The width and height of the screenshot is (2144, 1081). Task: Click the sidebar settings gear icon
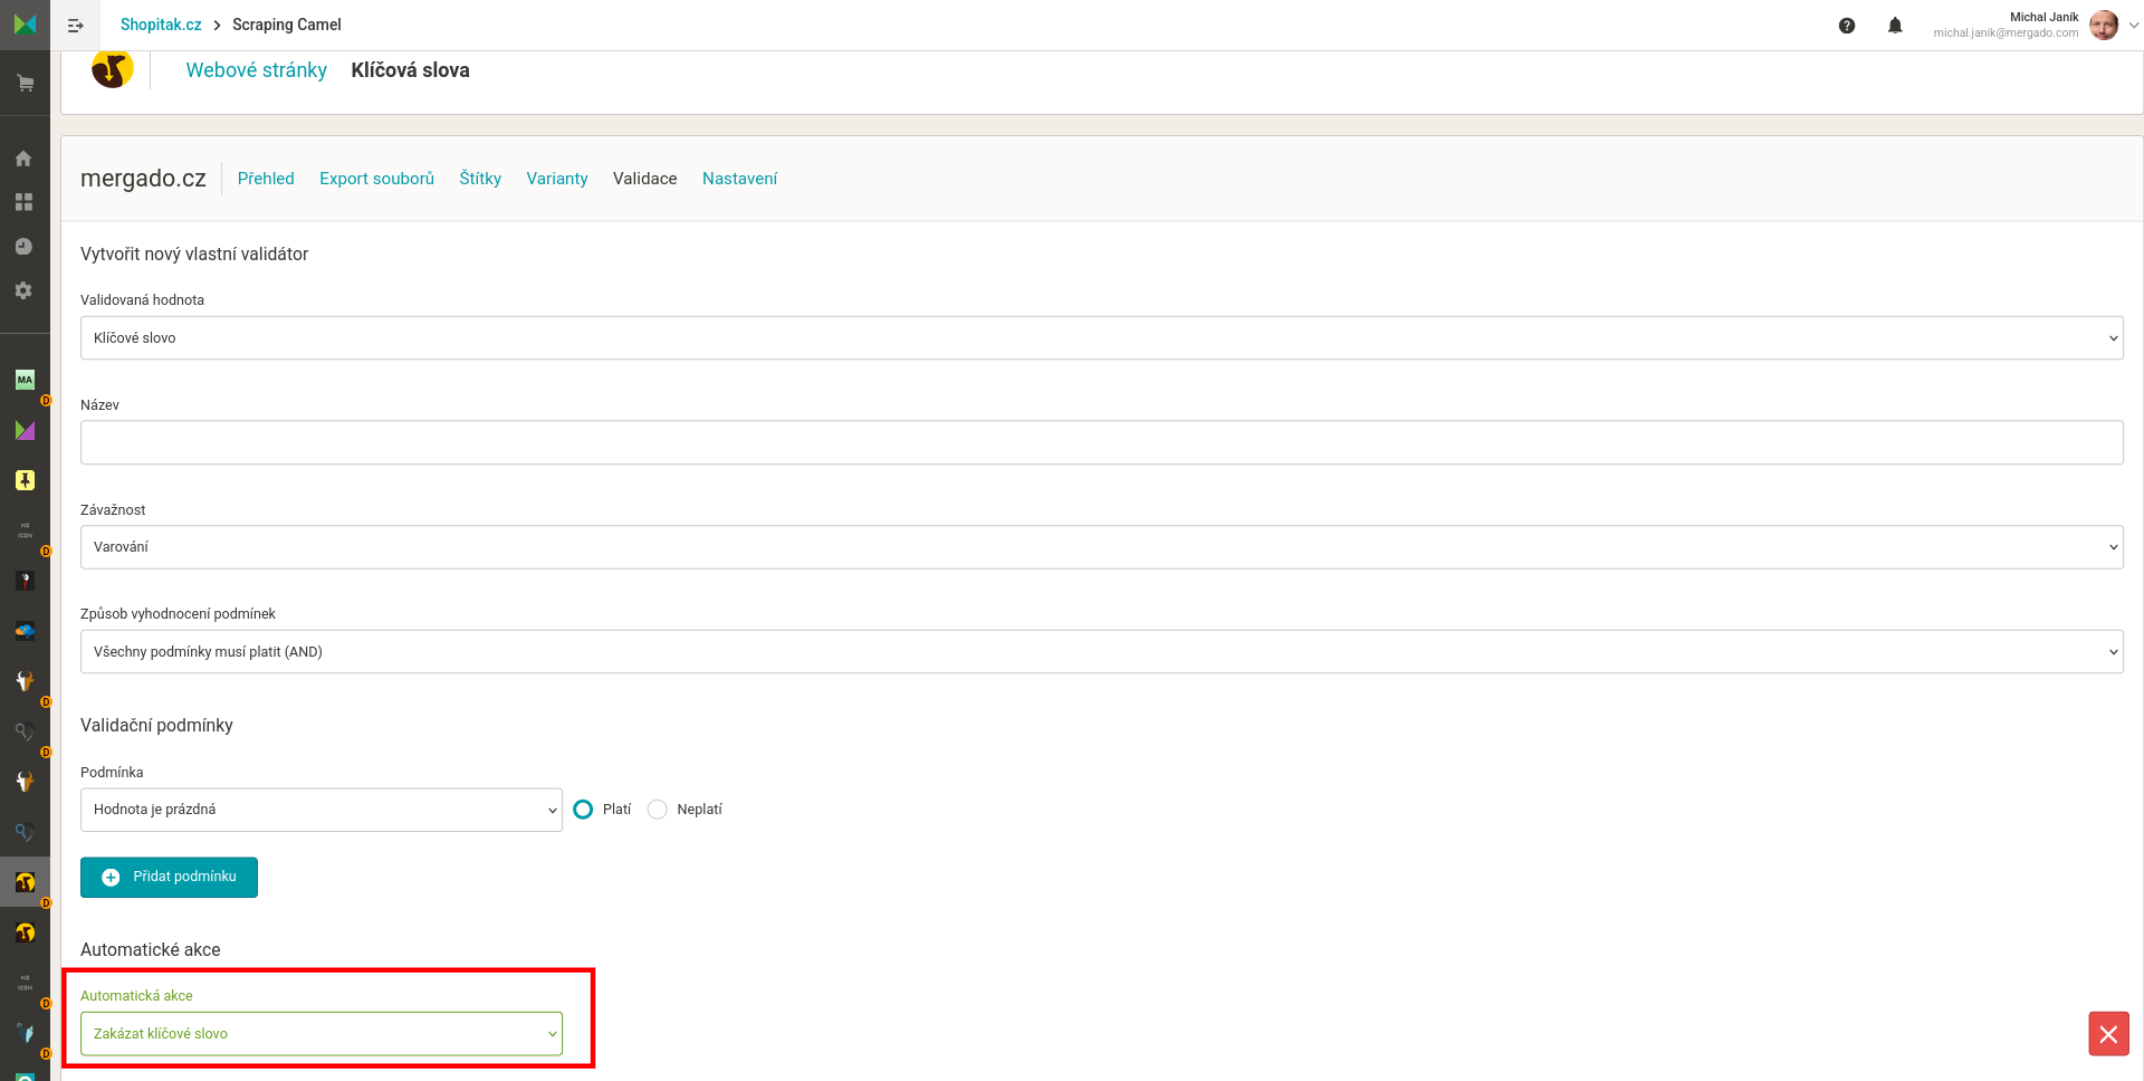coord(24,290)
